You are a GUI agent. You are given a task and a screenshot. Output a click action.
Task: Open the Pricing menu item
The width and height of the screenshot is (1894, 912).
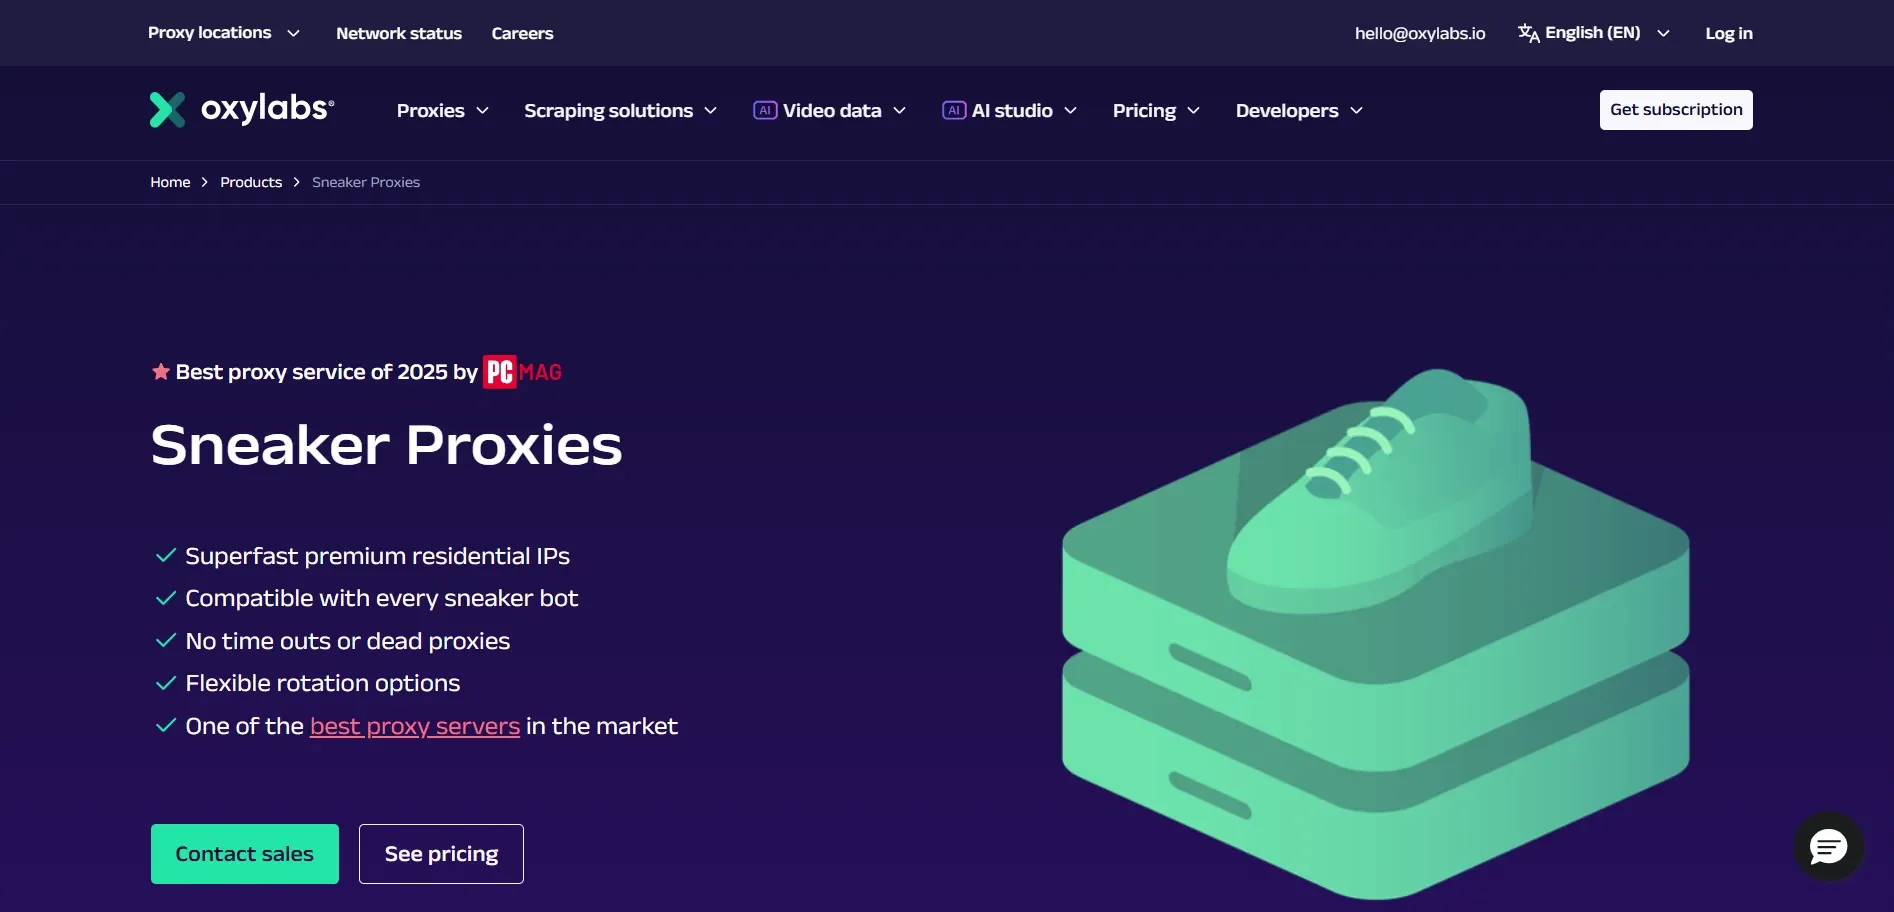1144,110
